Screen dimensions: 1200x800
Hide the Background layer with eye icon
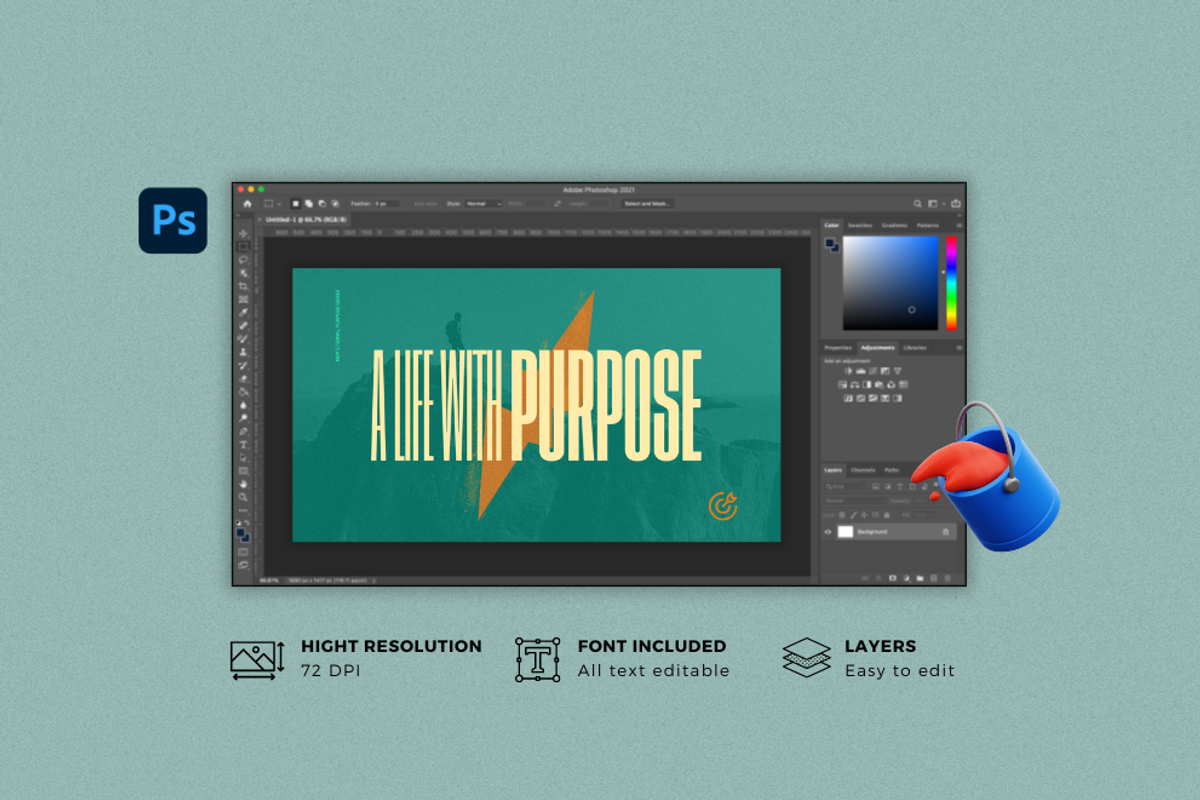[827, 532]
